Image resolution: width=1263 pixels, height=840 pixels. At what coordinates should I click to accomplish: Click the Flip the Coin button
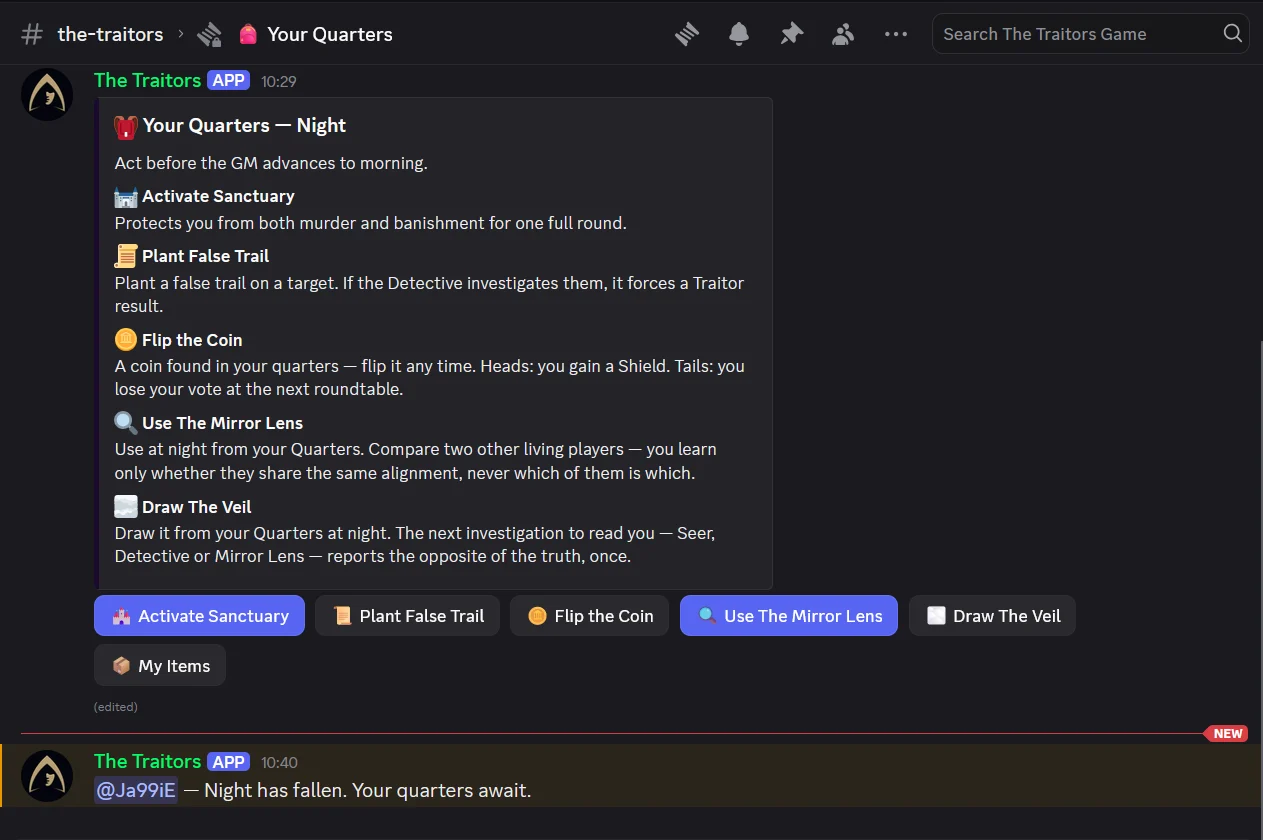pyautogui.click(x=590, y=616)
